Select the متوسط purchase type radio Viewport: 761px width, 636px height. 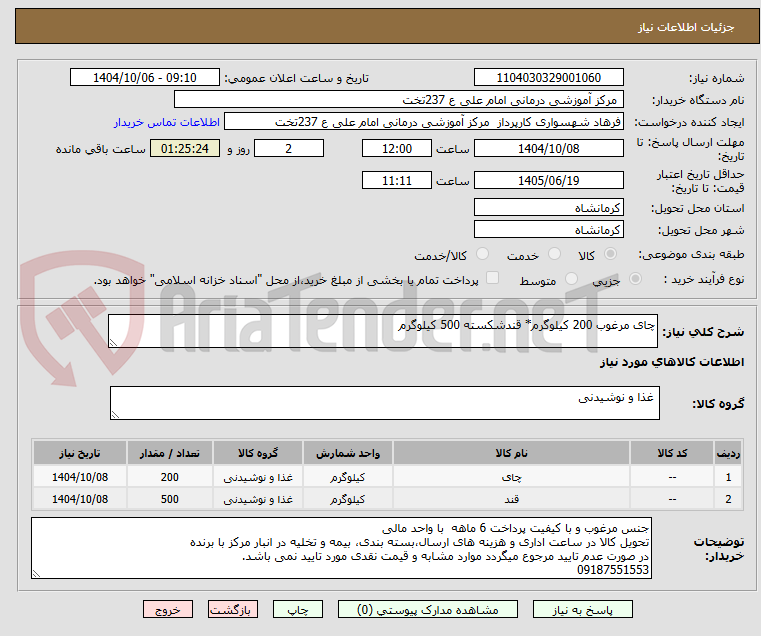coord(571,279)
